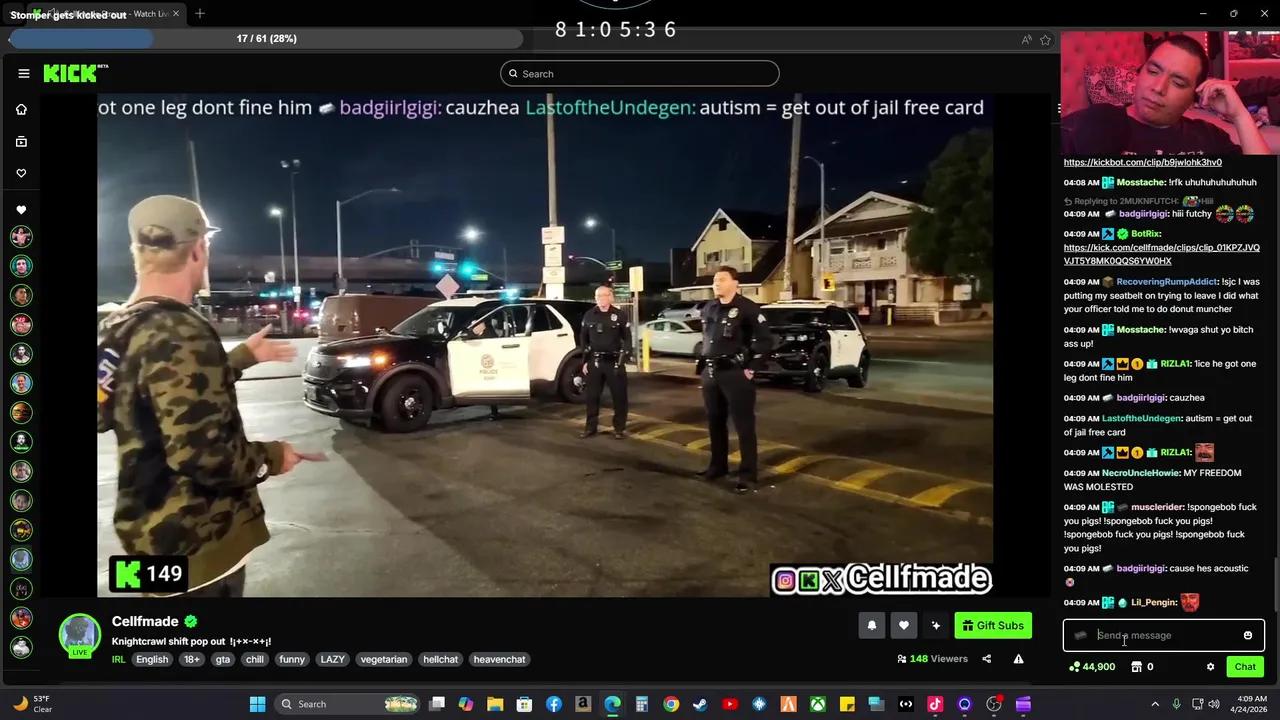The width and height of the screenshot is (1280, 720).
Task: Click the sparkle button next to Gift Subs
Action: (935, 625)
